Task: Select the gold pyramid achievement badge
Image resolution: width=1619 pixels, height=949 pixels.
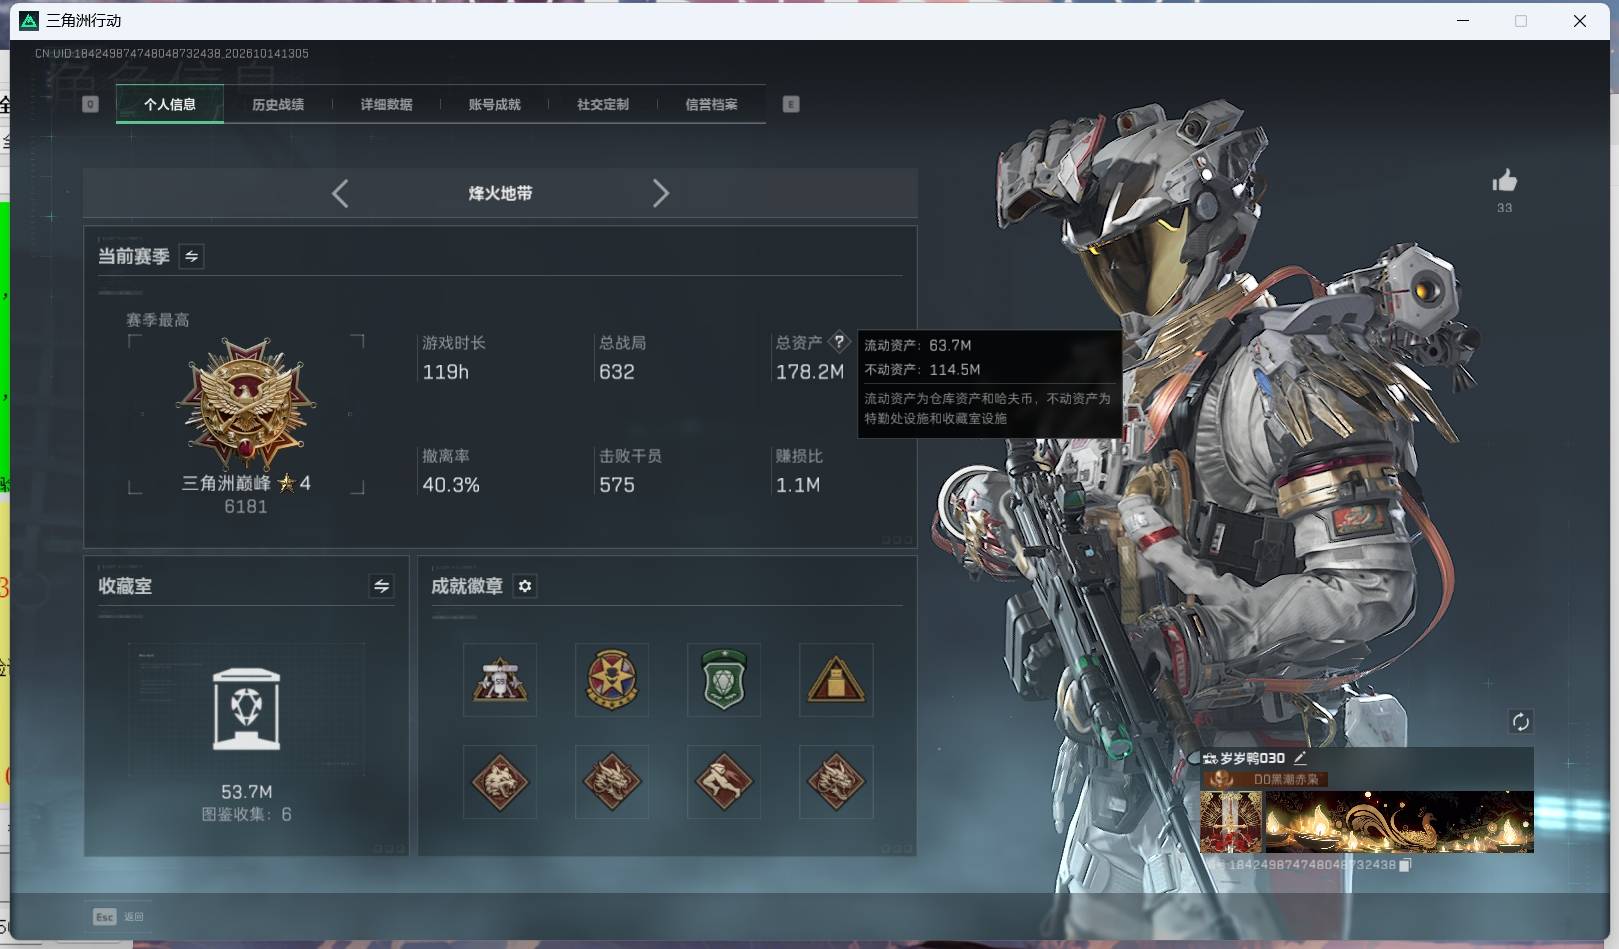Action: (836, 680)
